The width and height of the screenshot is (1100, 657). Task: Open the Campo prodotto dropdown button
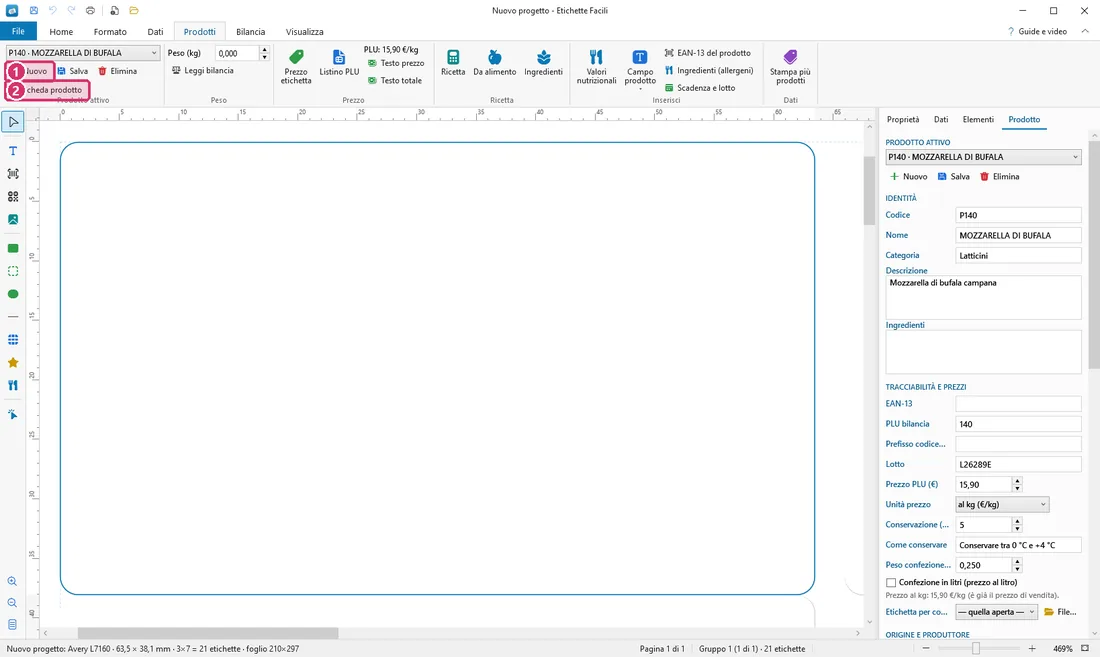point(640,69)
